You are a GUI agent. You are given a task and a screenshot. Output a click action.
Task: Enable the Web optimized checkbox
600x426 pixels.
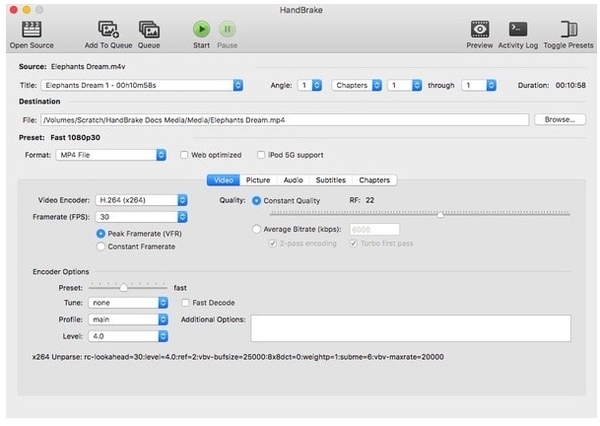185,155
